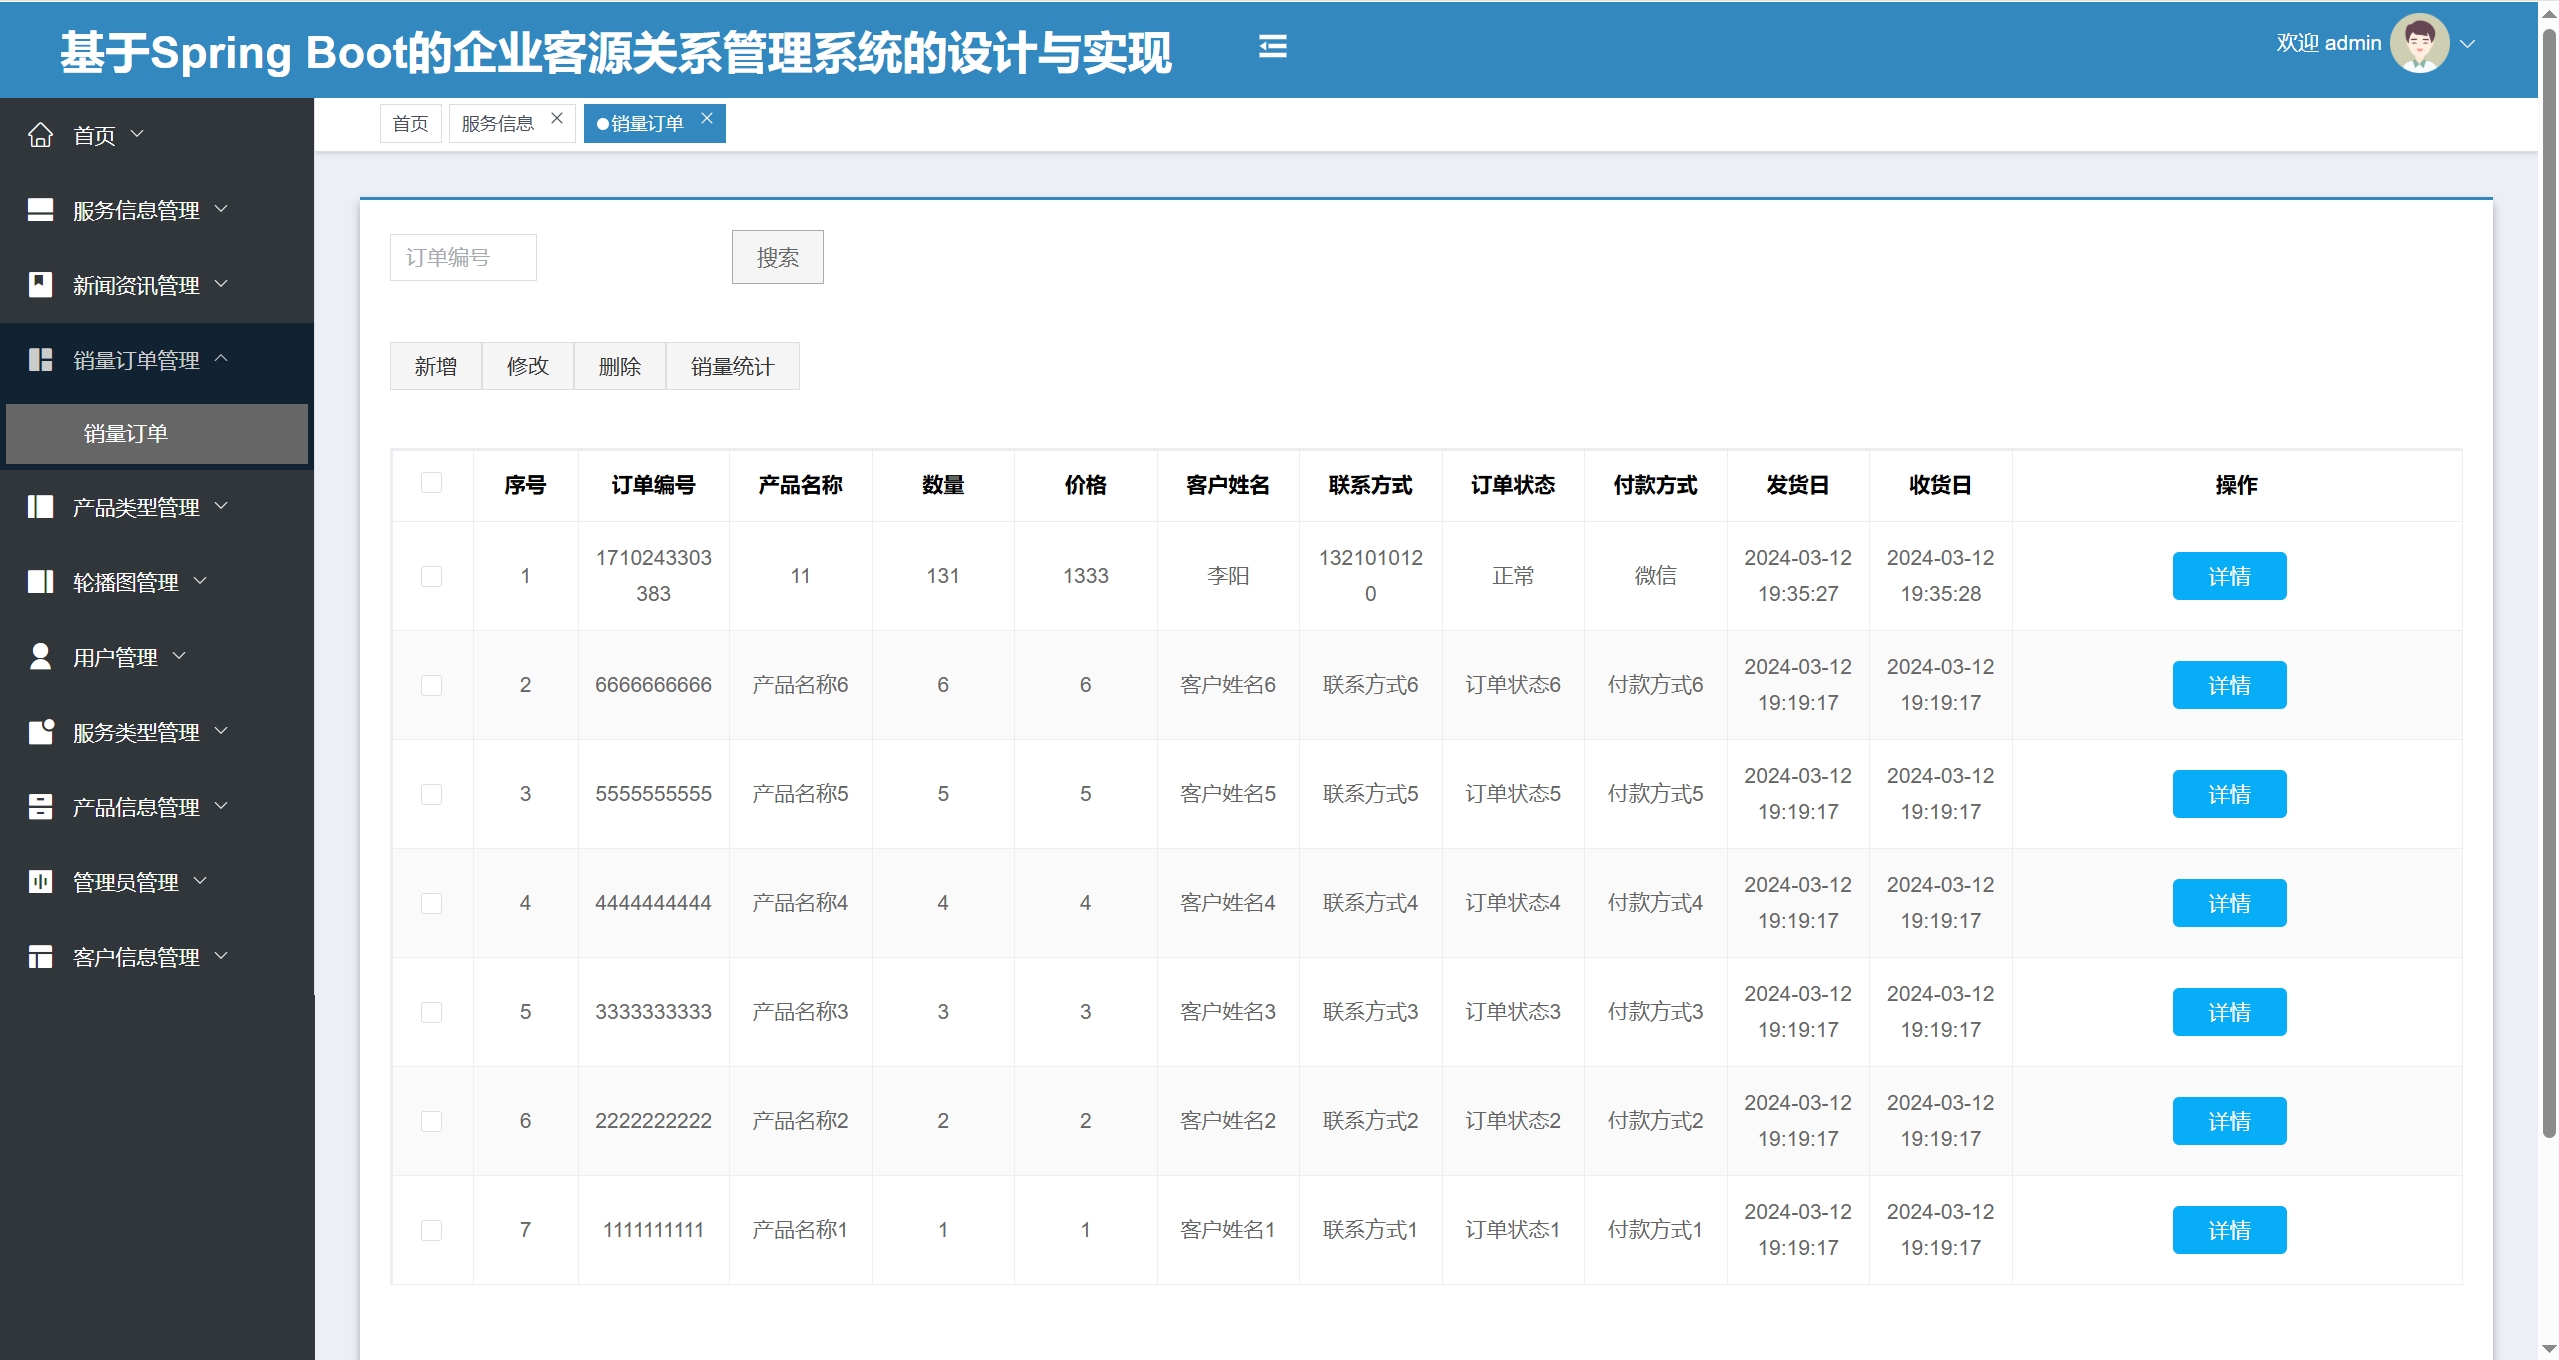The image size is (2559, 1360).
Task: Expand the 用户管理 menu chevron
Action: coord(180,656)
